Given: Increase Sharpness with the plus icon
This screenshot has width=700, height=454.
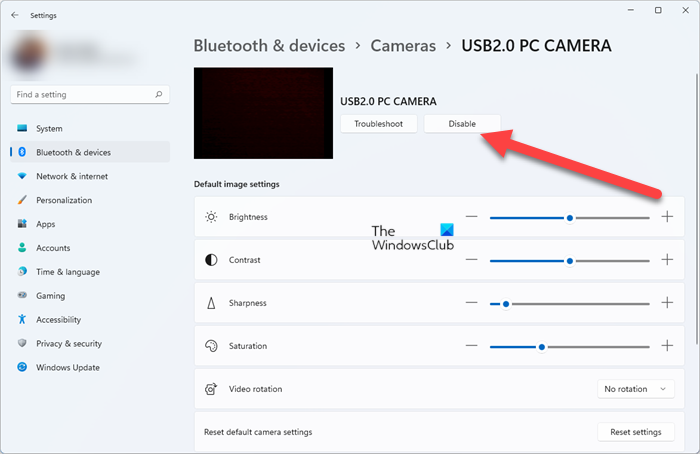Looking at the screenshot, I should click(668, 303).
